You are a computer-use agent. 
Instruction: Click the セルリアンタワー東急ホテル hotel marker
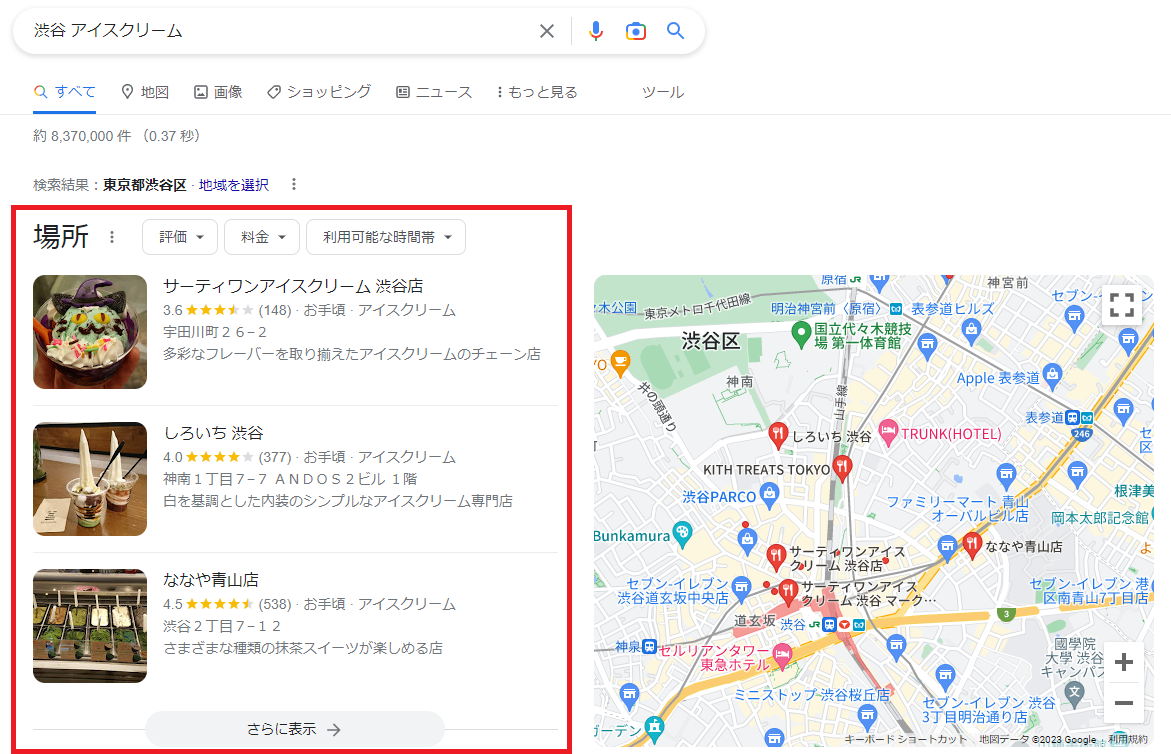(x=782, y=656)
